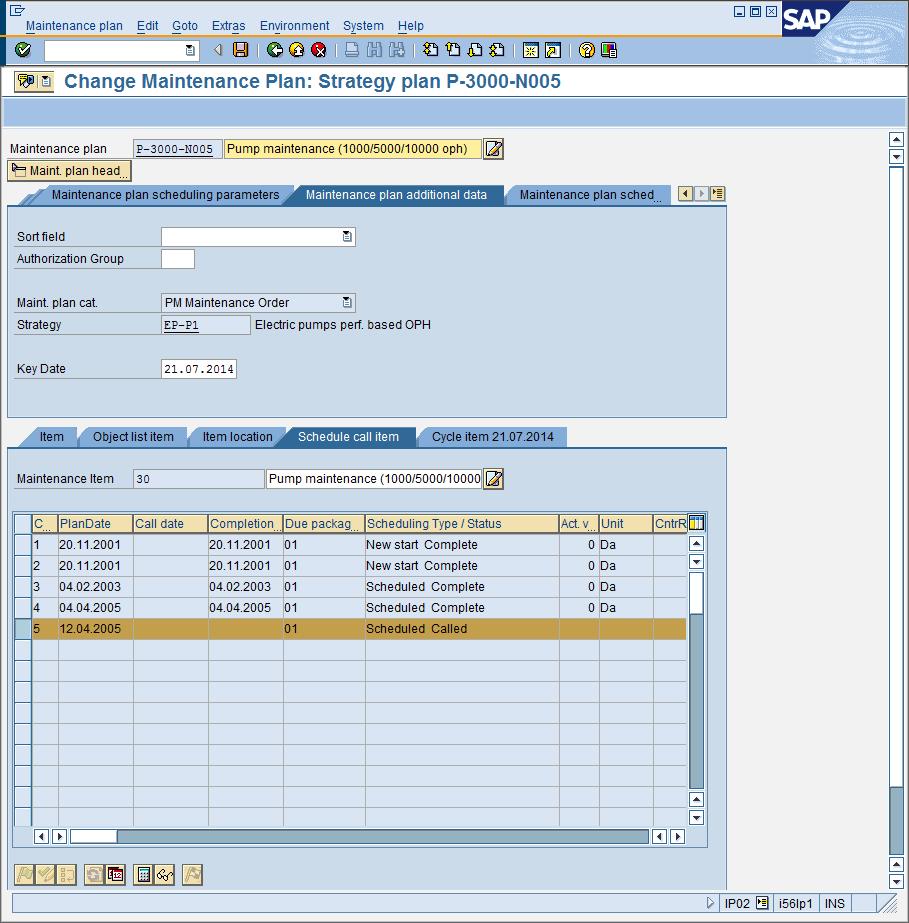
Task: Click the table vertical scrollbar thumb
Action: 696,594
